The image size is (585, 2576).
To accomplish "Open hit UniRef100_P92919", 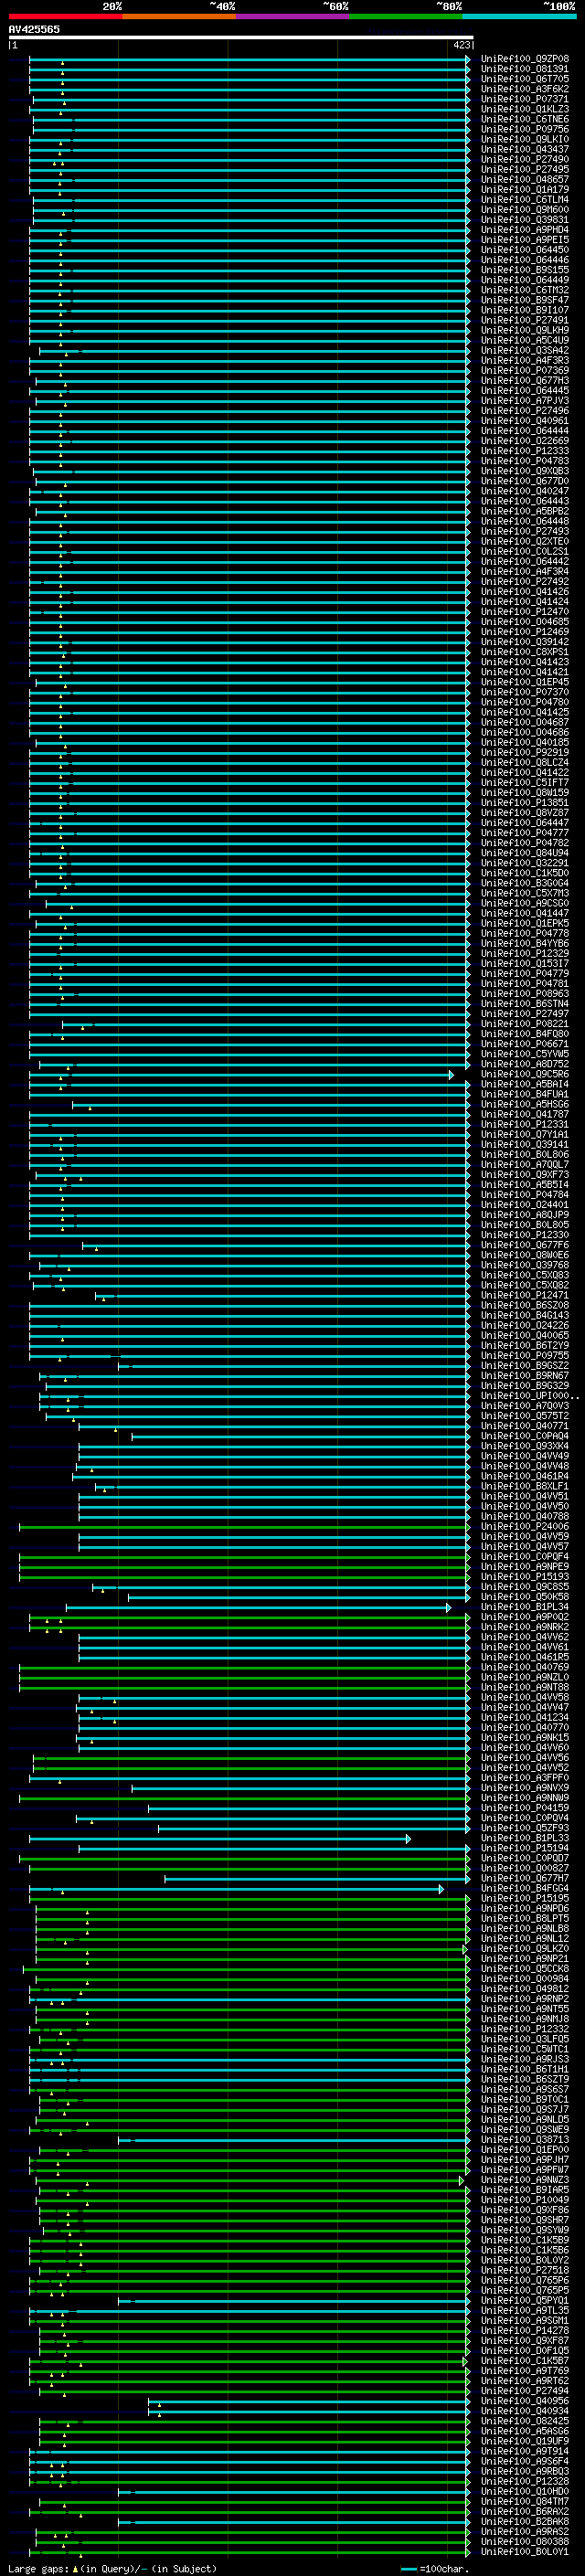I will pyautogui.click(x=524, y=752).
